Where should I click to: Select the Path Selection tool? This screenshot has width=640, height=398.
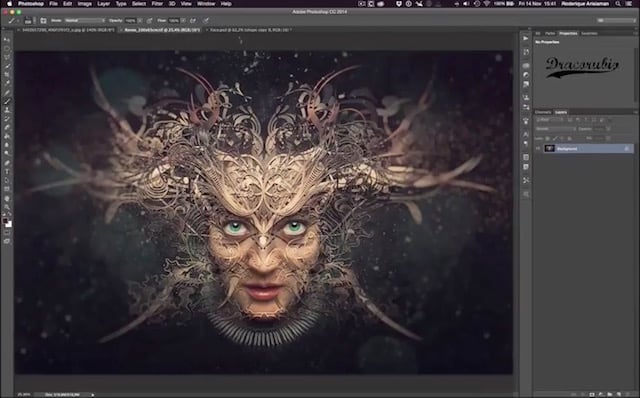point(7,180)
